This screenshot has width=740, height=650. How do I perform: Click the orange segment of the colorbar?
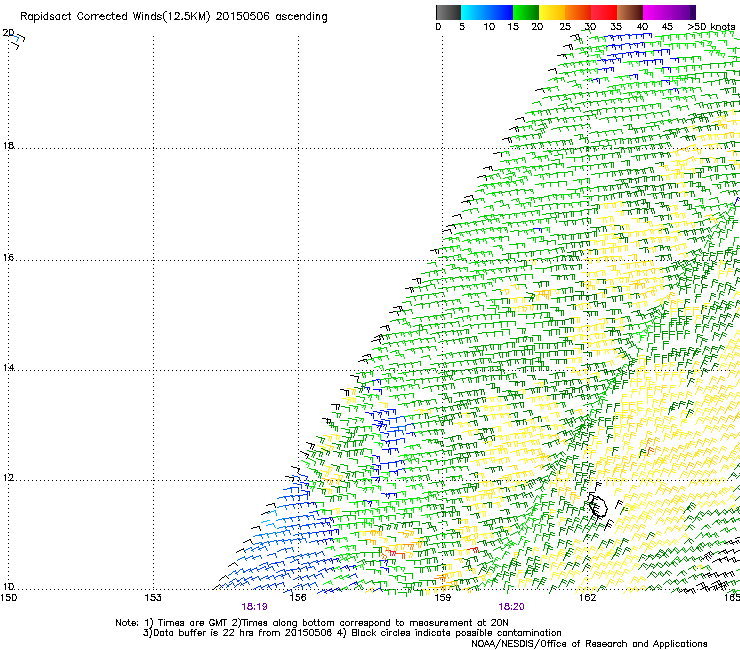[x=578, y=12]
